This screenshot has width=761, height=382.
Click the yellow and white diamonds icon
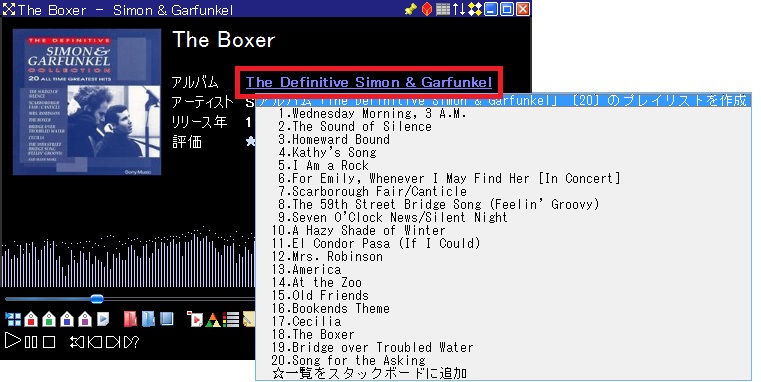tap(475, 9)
